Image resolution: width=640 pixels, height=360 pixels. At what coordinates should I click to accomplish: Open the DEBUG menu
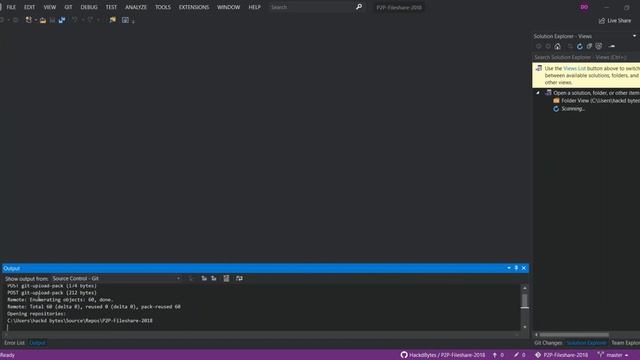point(89,7)
